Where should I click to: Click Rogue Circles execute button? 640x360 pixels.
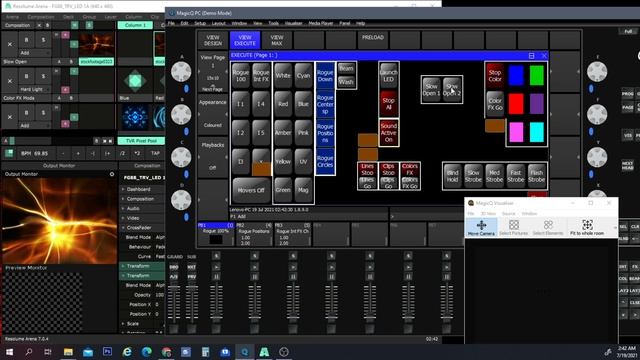325,162
